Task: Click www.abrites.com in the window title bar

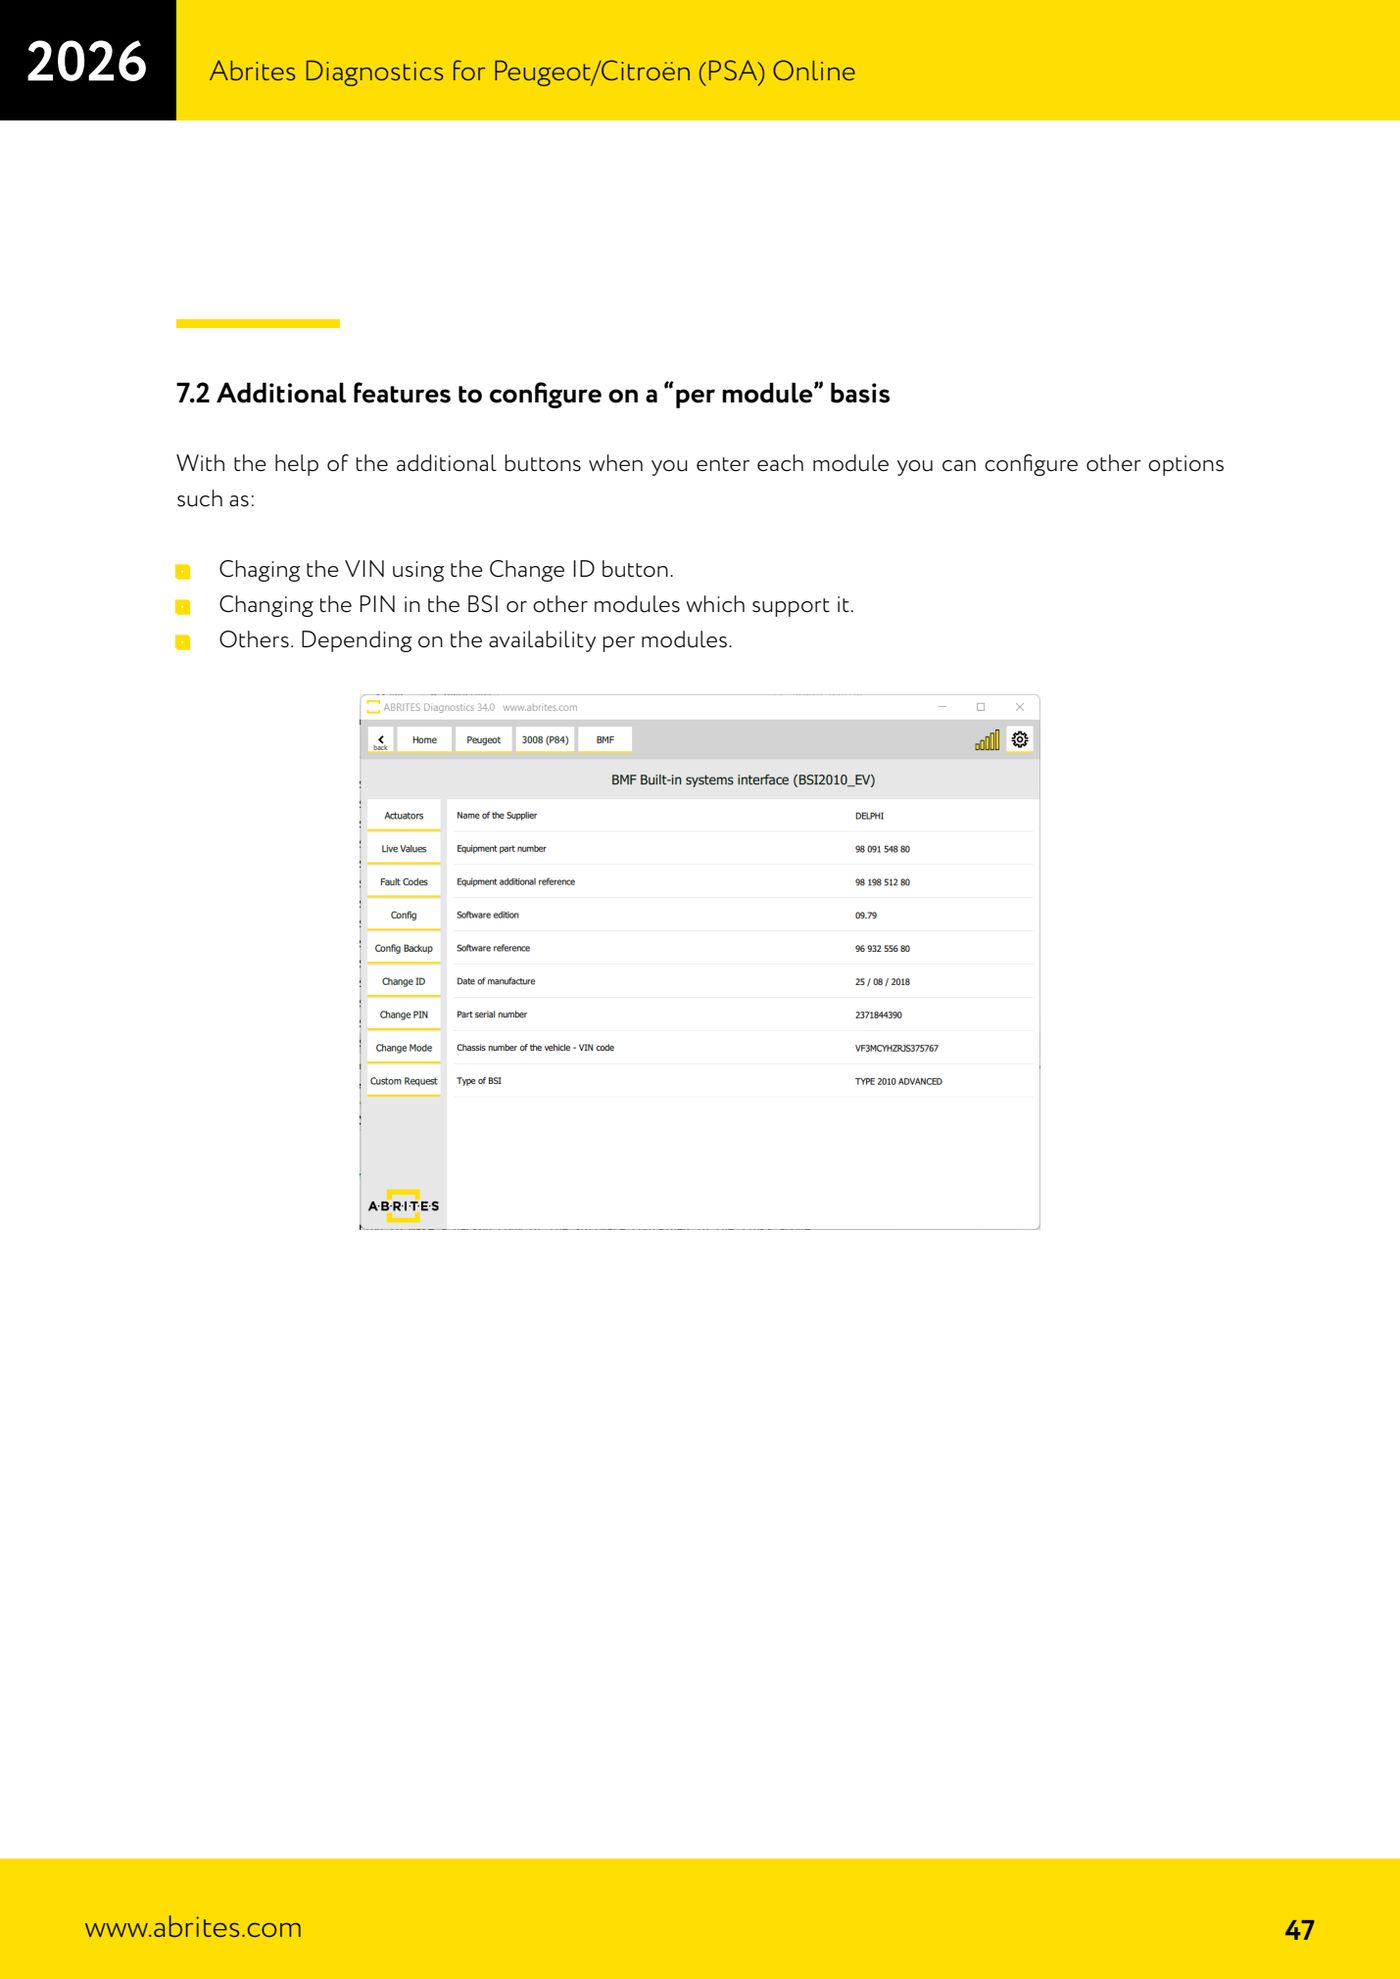Action: [x=540, y=707]
